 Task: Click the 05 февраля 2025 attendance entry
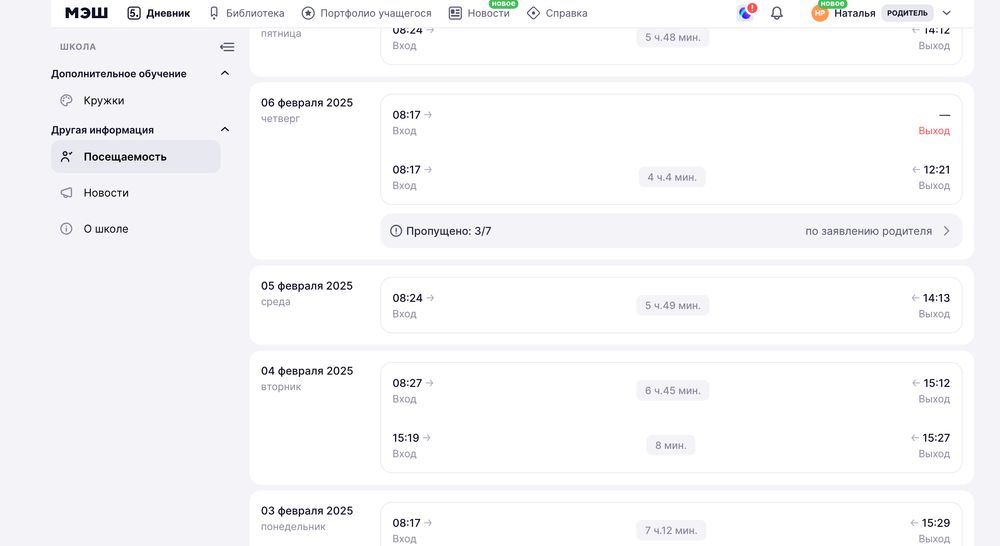[670, 305]
